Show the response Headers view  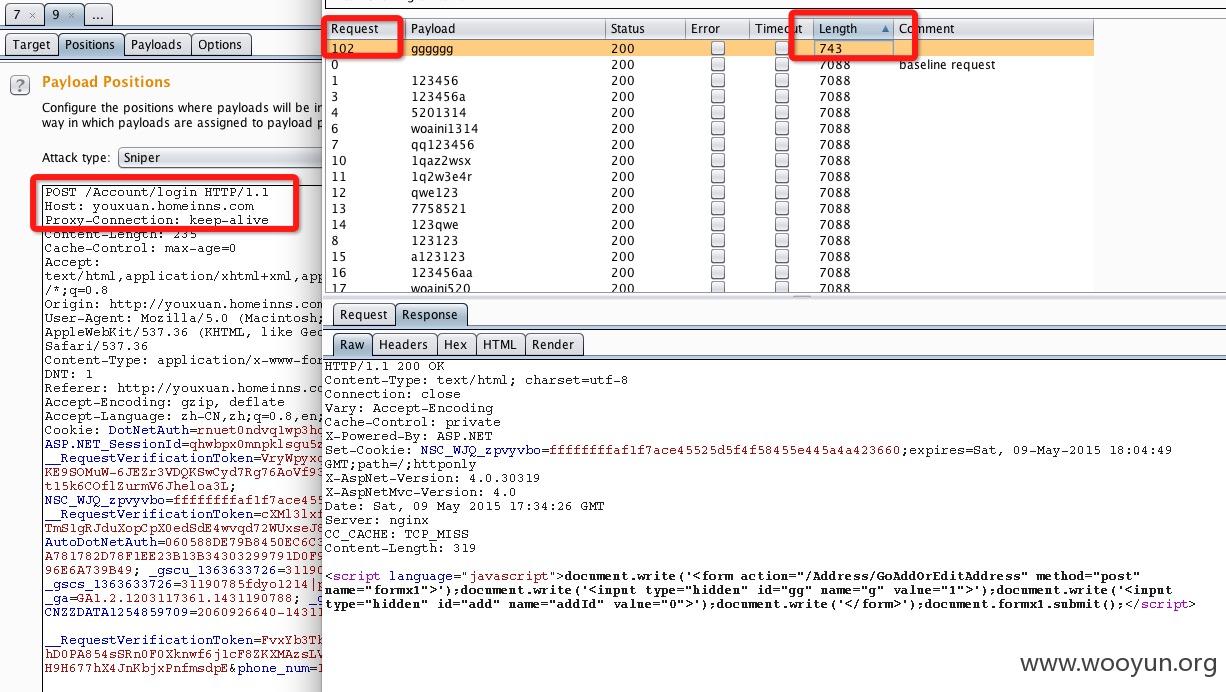pos(403,344)
